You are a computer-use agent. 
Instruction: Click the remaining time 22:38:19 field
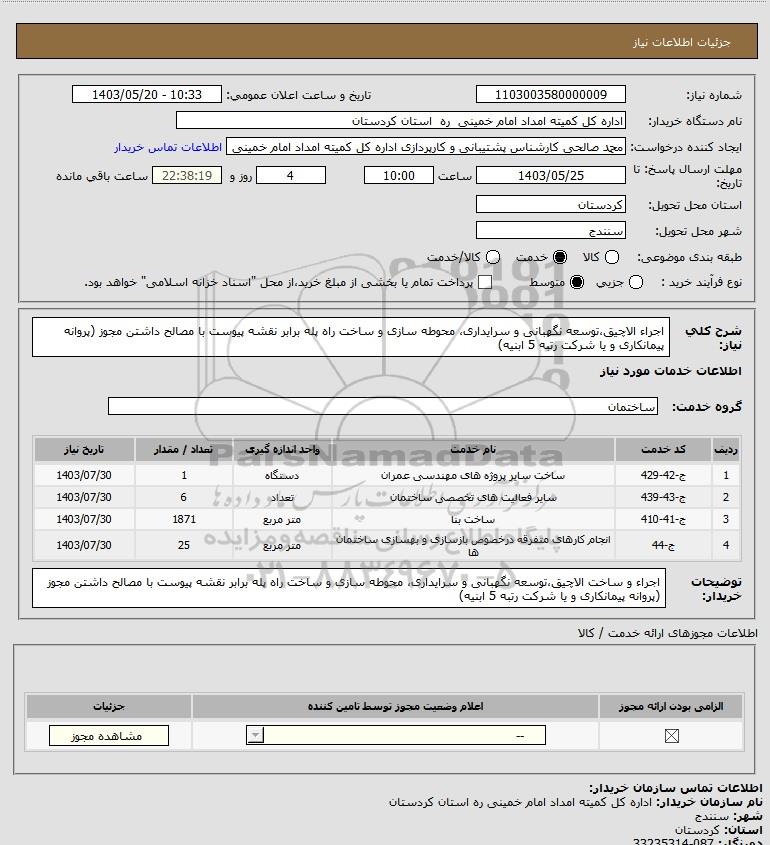[x=187, y=175]
